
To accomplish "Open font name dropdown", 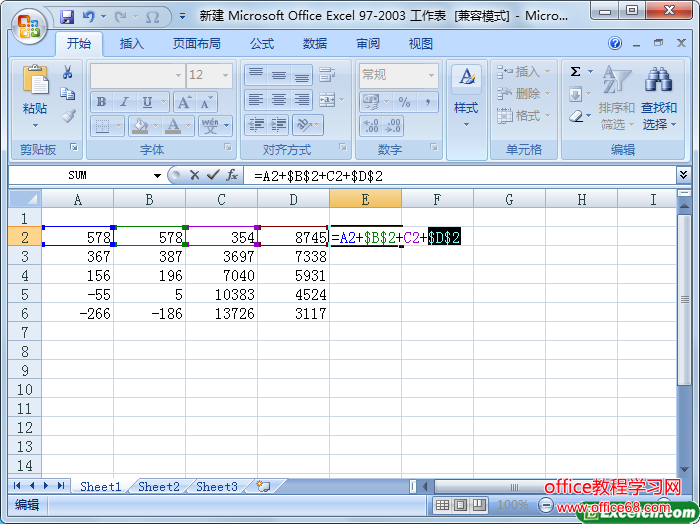I will [178, 75].
